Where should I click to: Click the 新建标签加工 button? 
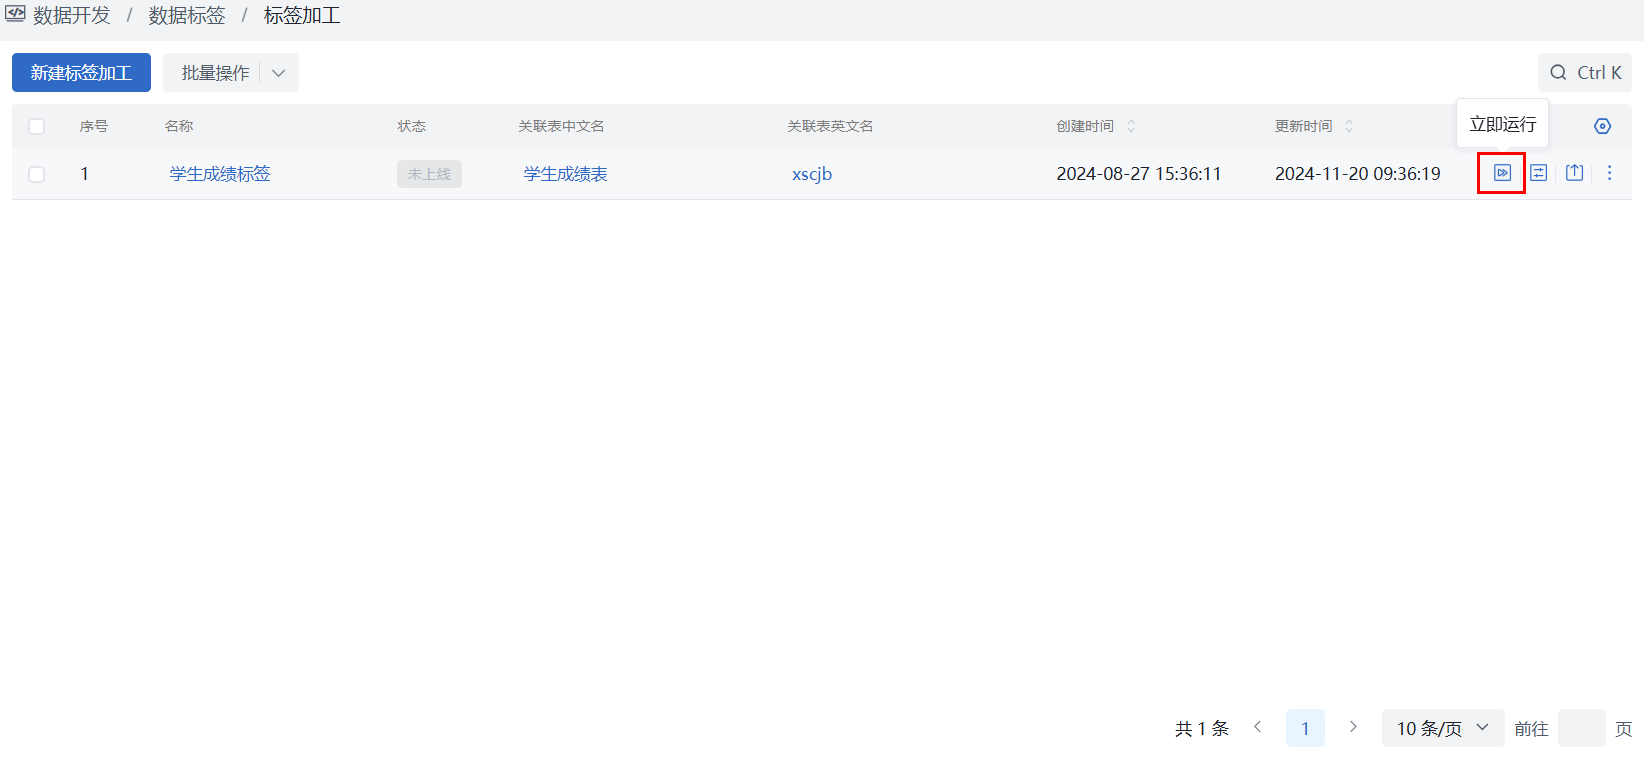pos(81,73)
